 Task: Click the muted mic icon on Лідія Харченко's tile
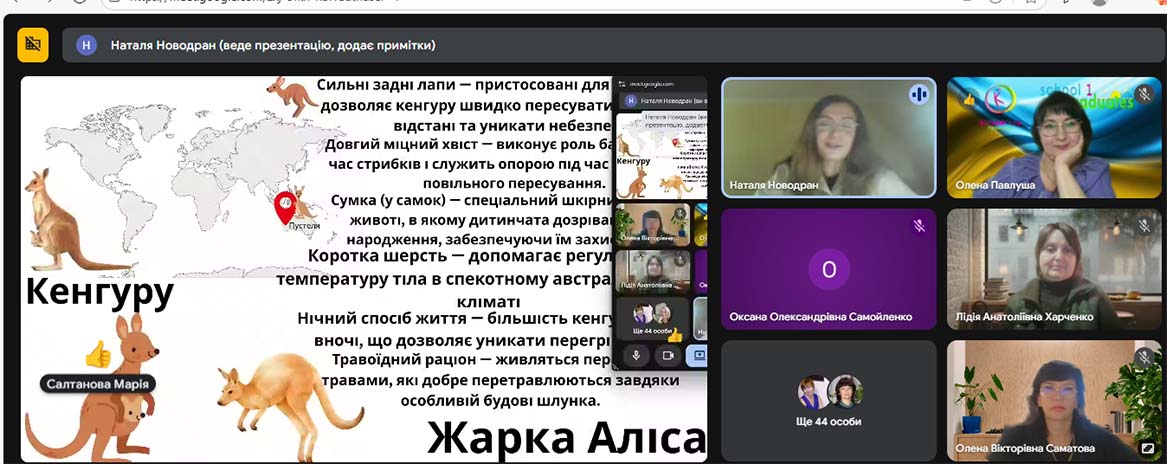[1144, 226]
